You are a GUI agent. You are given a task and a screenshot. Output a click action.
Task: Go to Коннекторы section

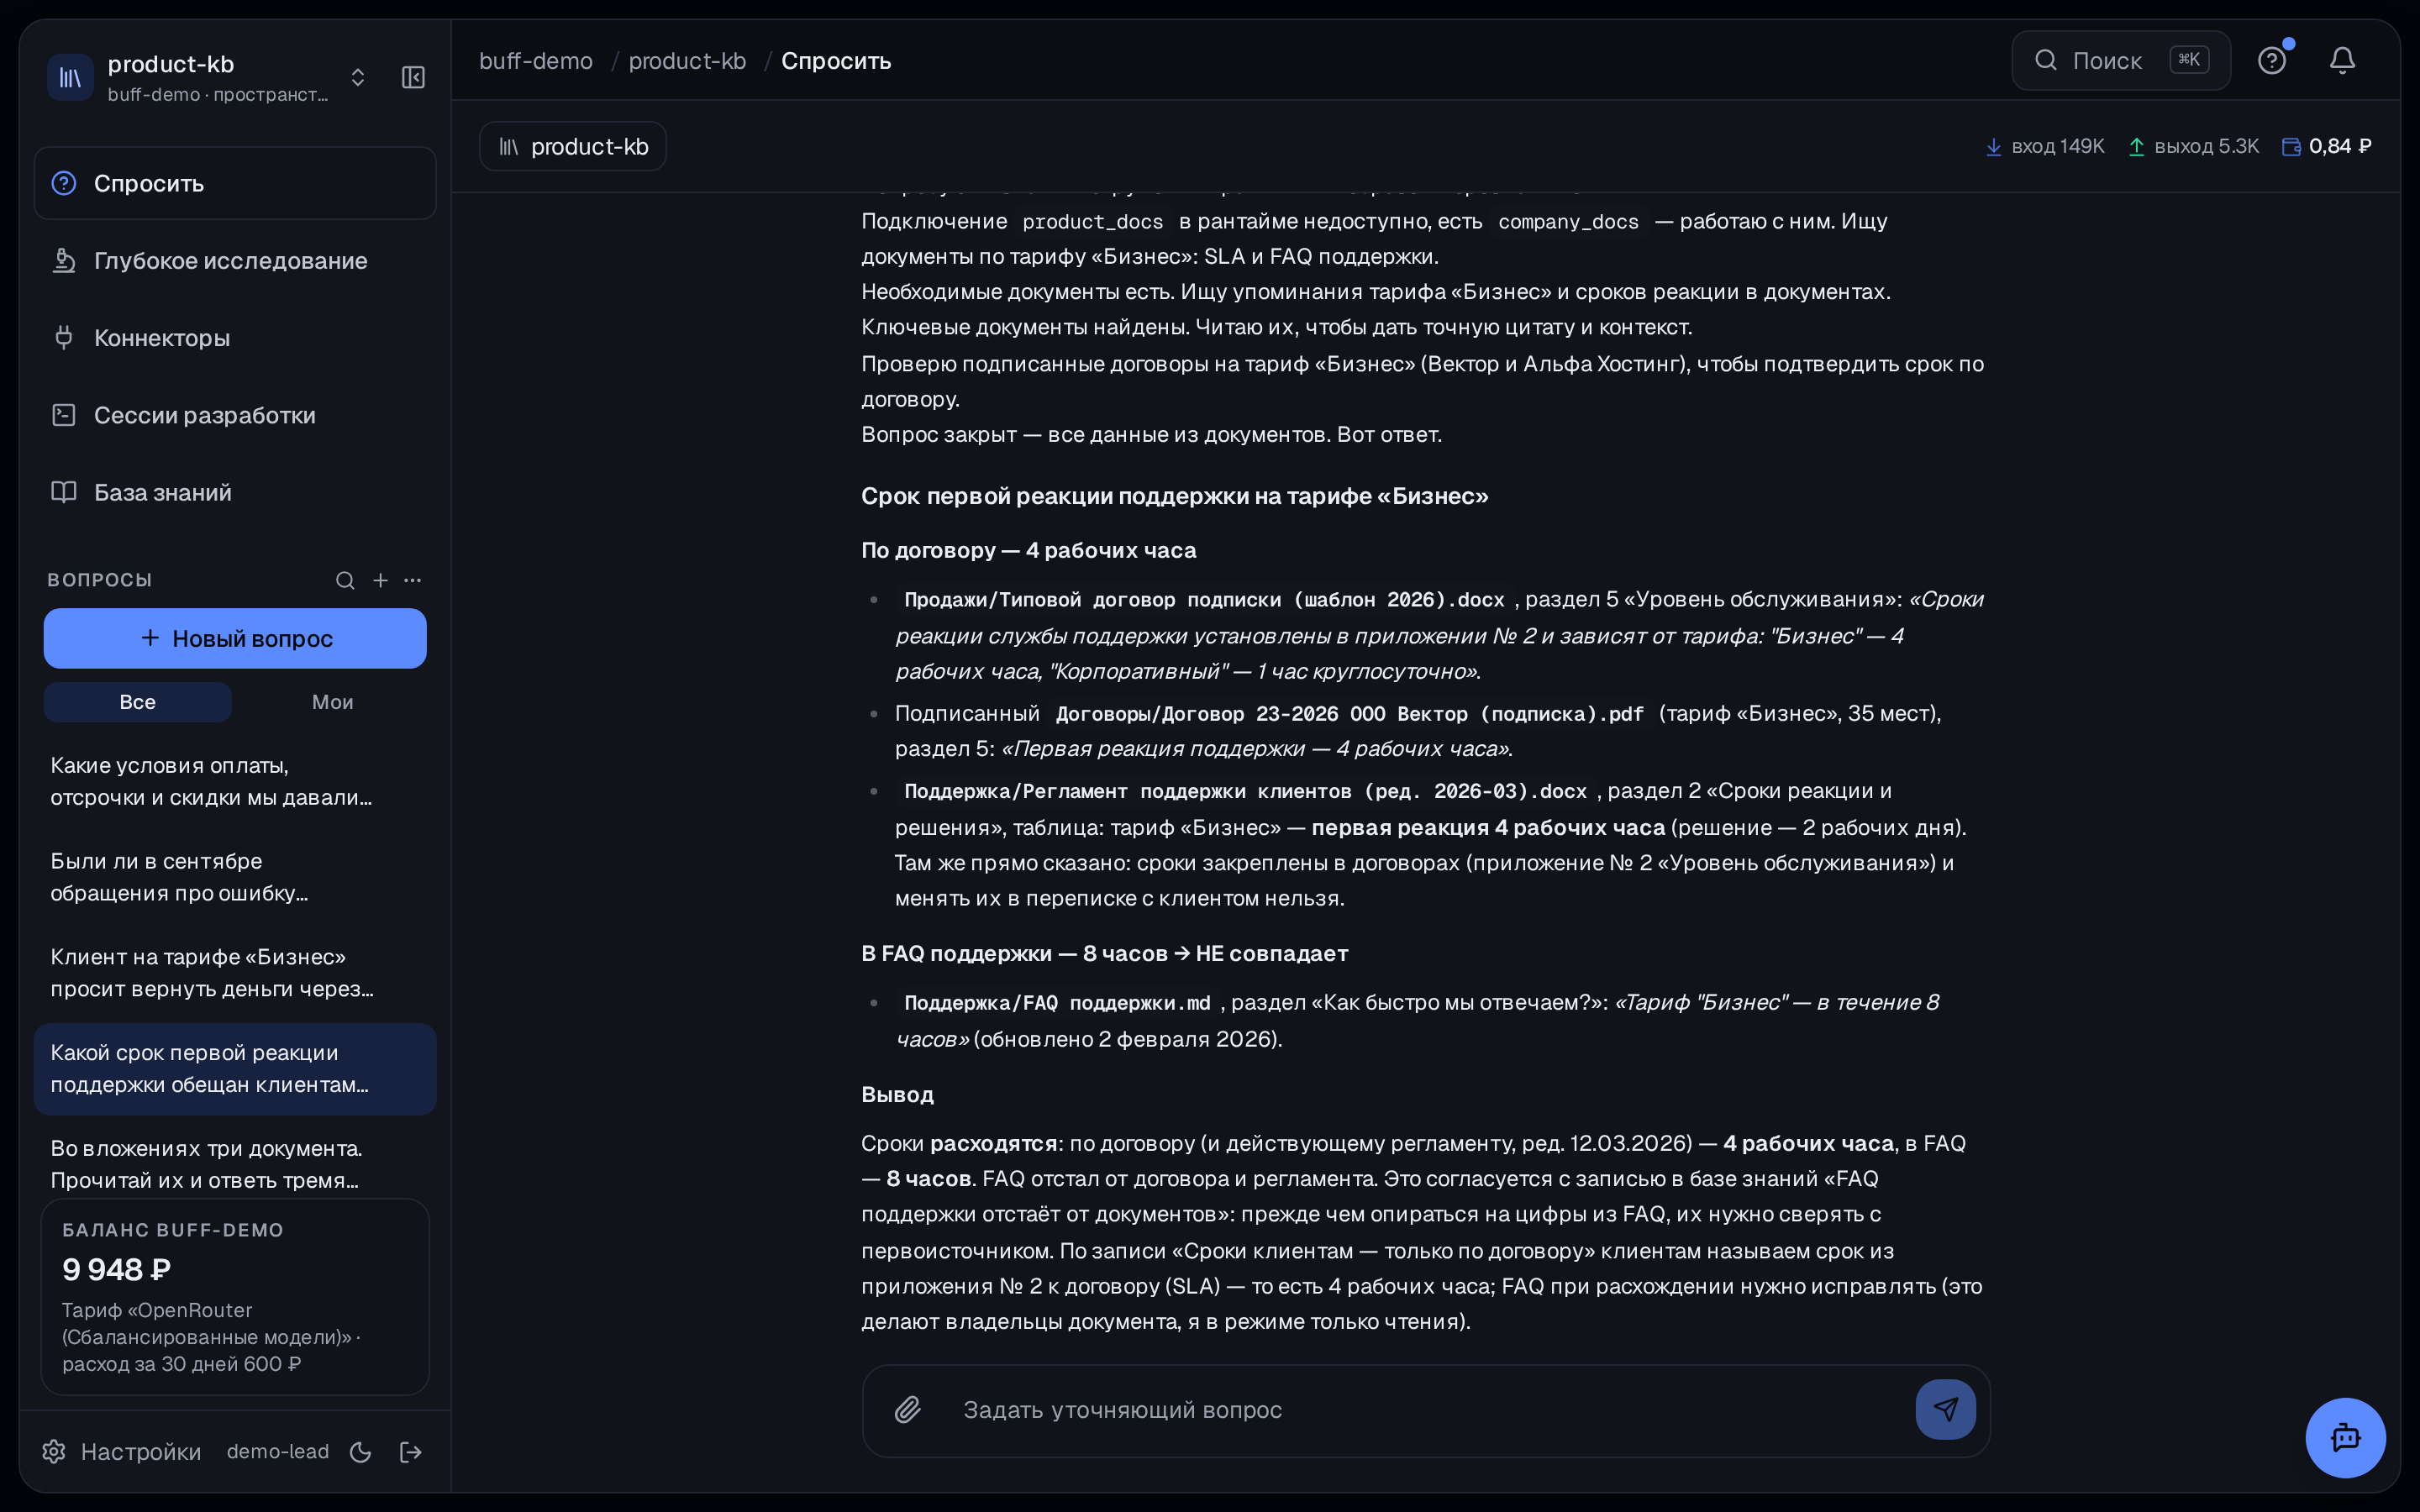tap(235, 338)
